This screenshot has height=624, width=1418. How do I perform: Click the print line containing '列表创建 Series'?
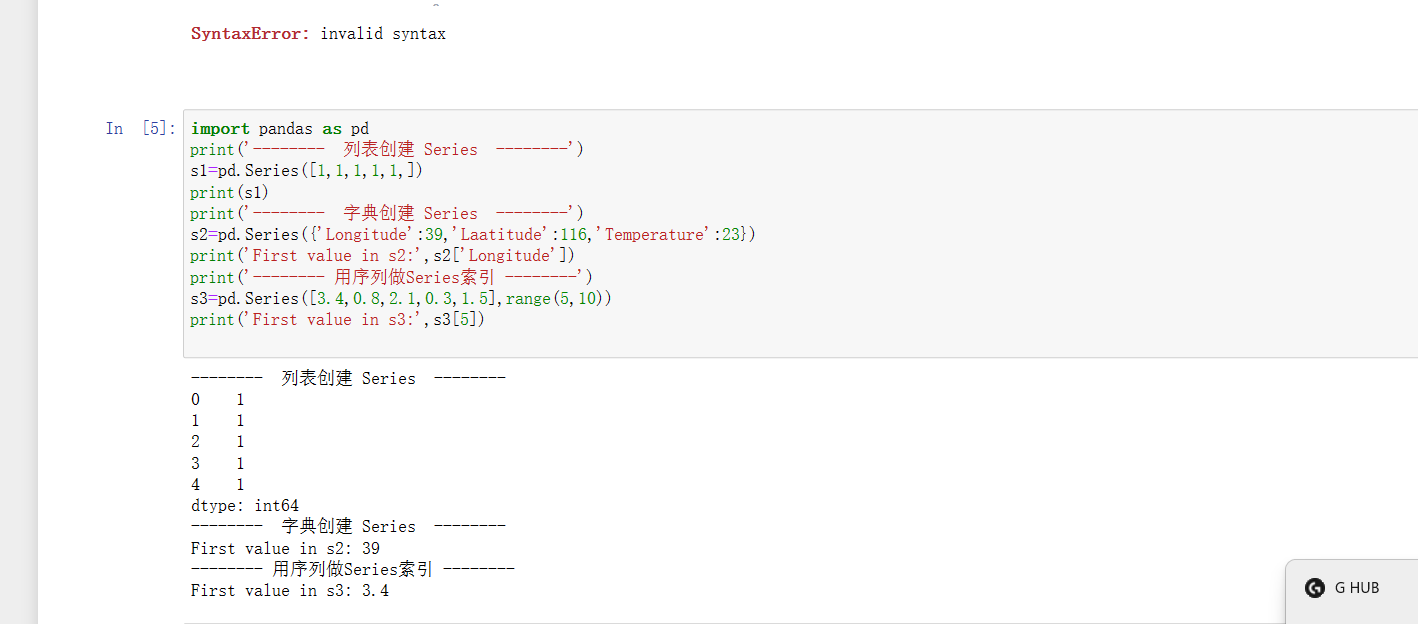(387, 150)
